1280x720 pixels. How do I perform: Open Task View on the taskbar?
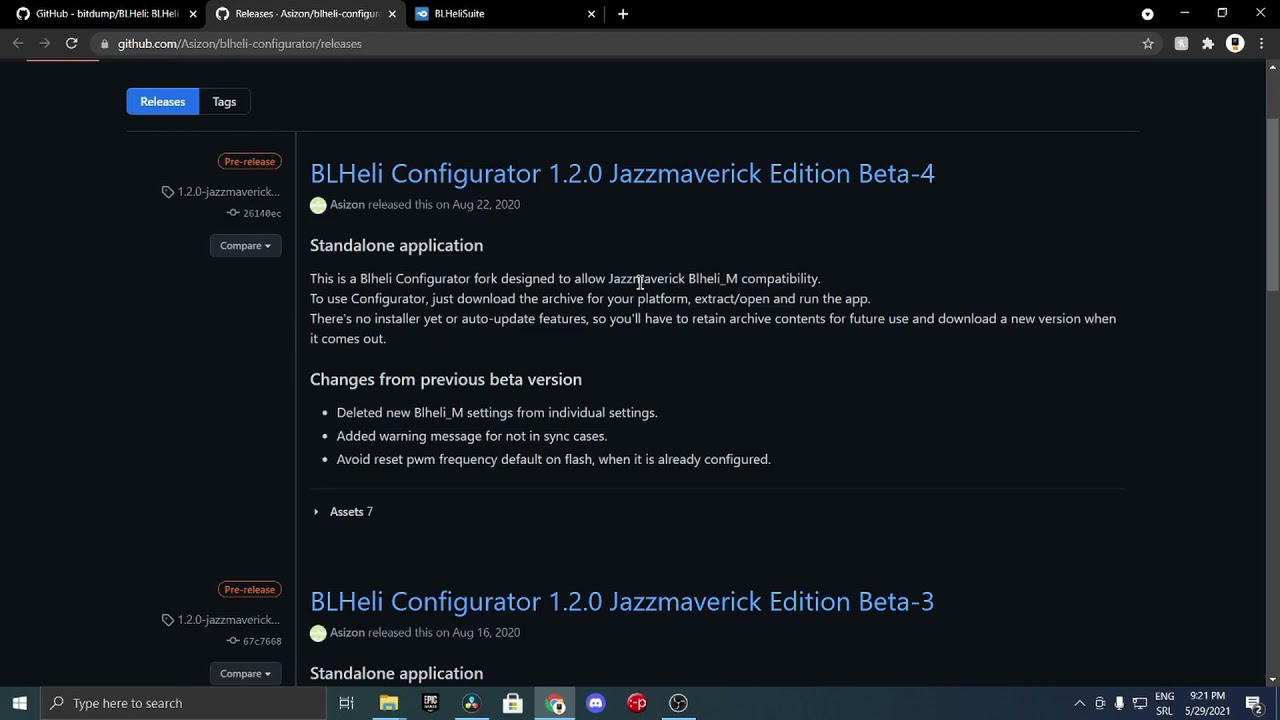pos(346,703)
